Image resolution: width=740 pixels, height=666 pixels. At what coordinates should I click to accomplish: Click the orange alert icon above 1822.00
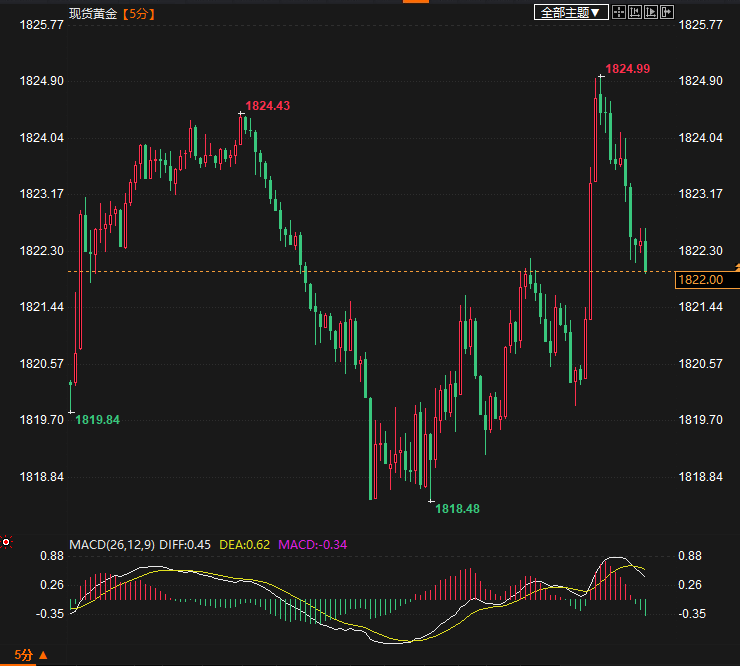[x=736, y=266]
